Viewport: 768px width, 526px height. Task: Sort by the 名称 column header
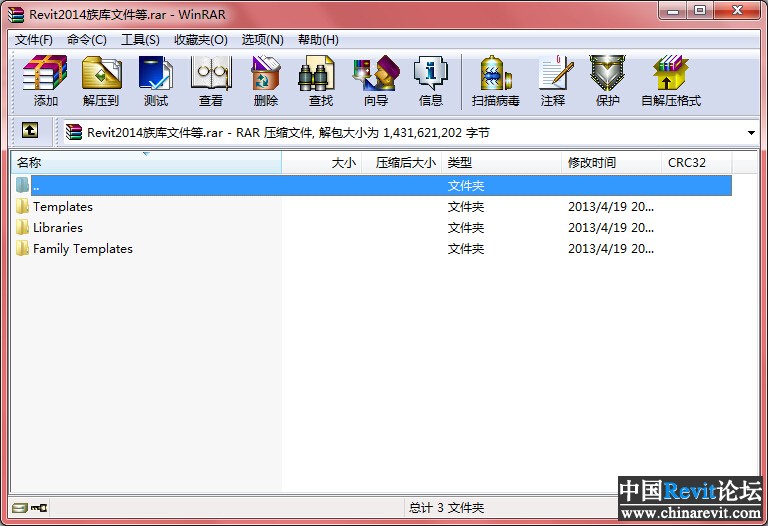coord(146,163)
